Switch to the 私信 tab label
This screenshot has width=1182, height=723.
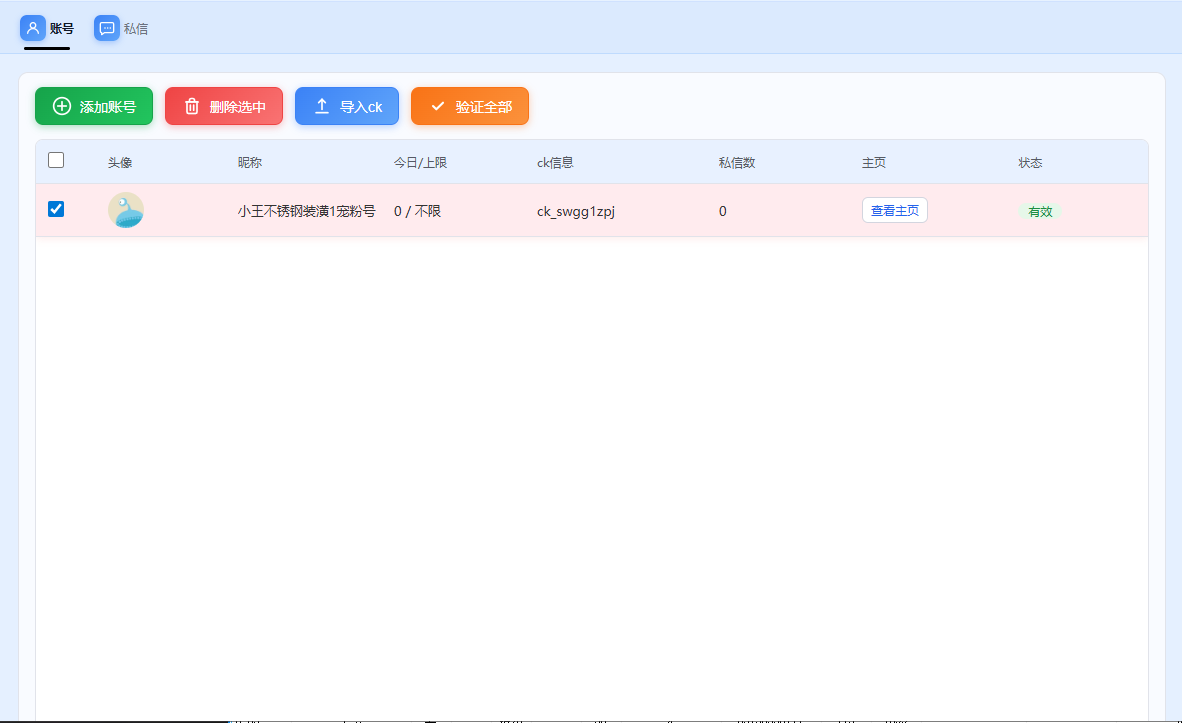136,29
